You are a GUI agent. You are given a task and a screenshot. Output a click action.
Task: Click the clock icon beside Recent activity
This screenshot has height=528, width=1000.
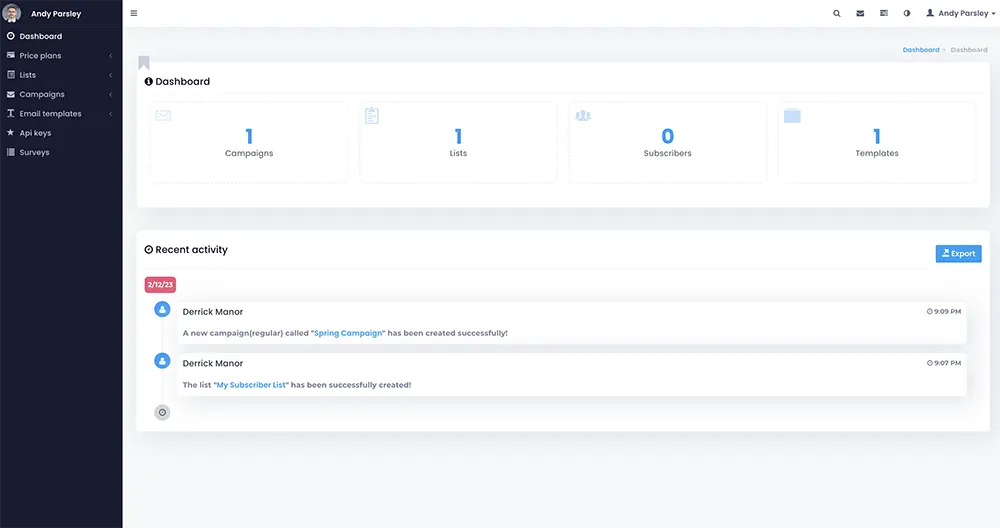click(x=149, y=250)
